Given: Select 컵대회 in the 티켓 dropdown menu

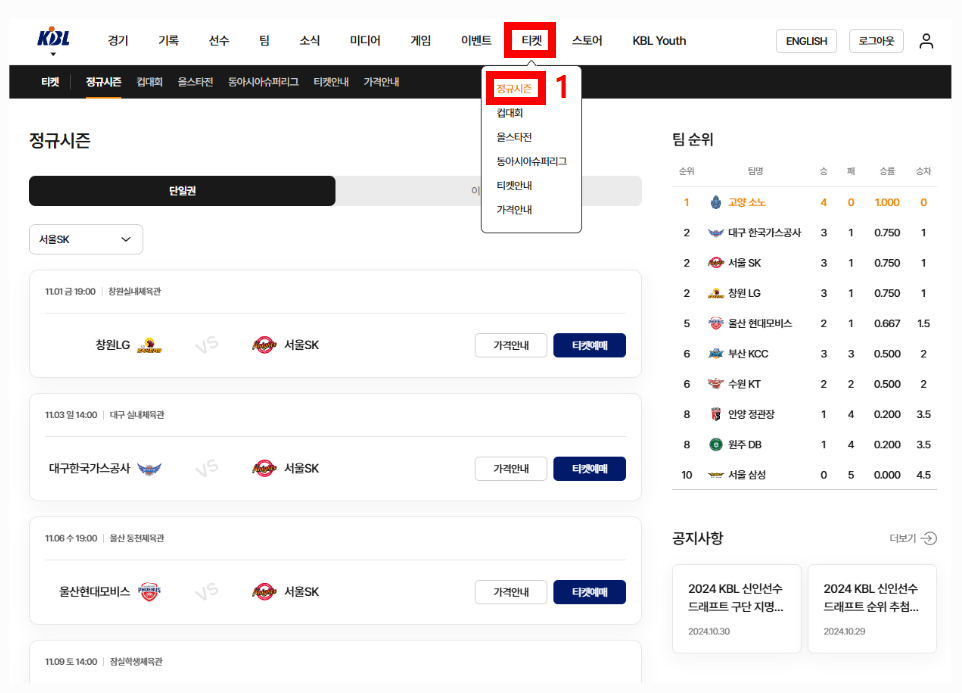Looking at the screenshot, I should pos(509,113).
